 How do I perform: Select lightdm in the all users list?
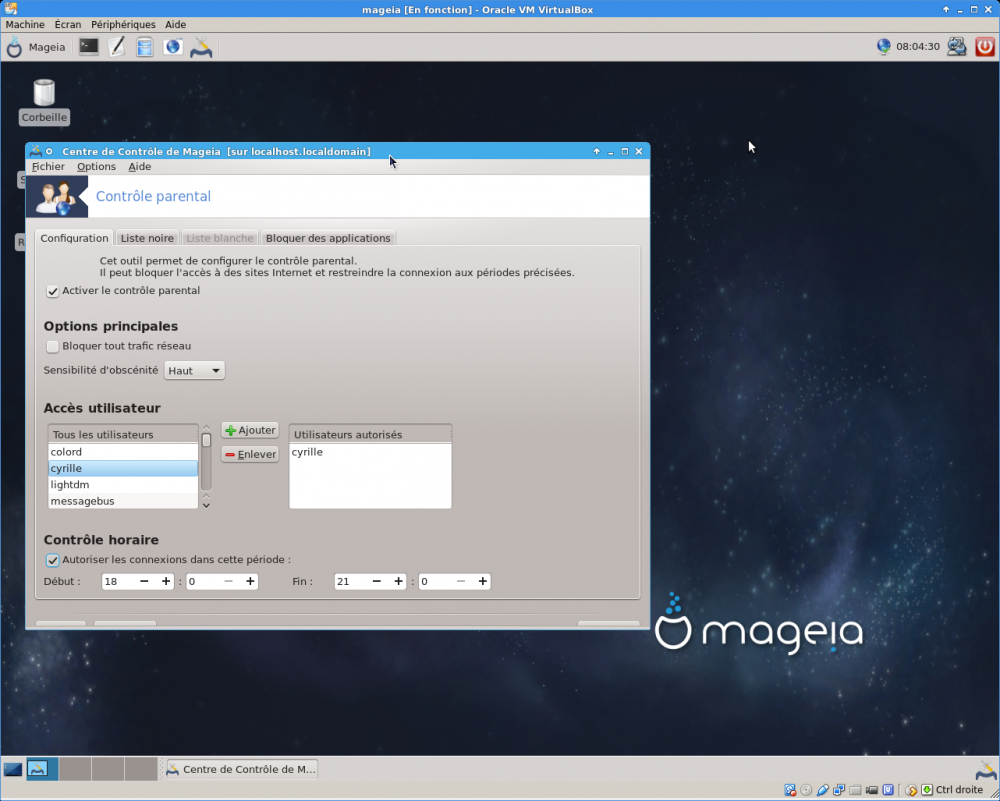[123, 485]
